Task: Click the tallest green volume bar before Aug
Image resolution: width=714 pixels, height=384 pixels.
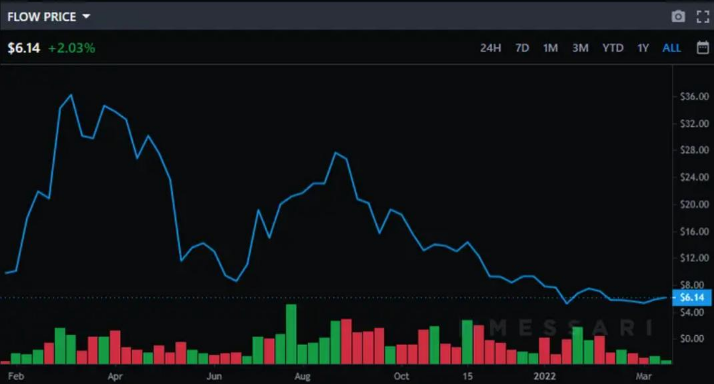Action: pos(291,334)
